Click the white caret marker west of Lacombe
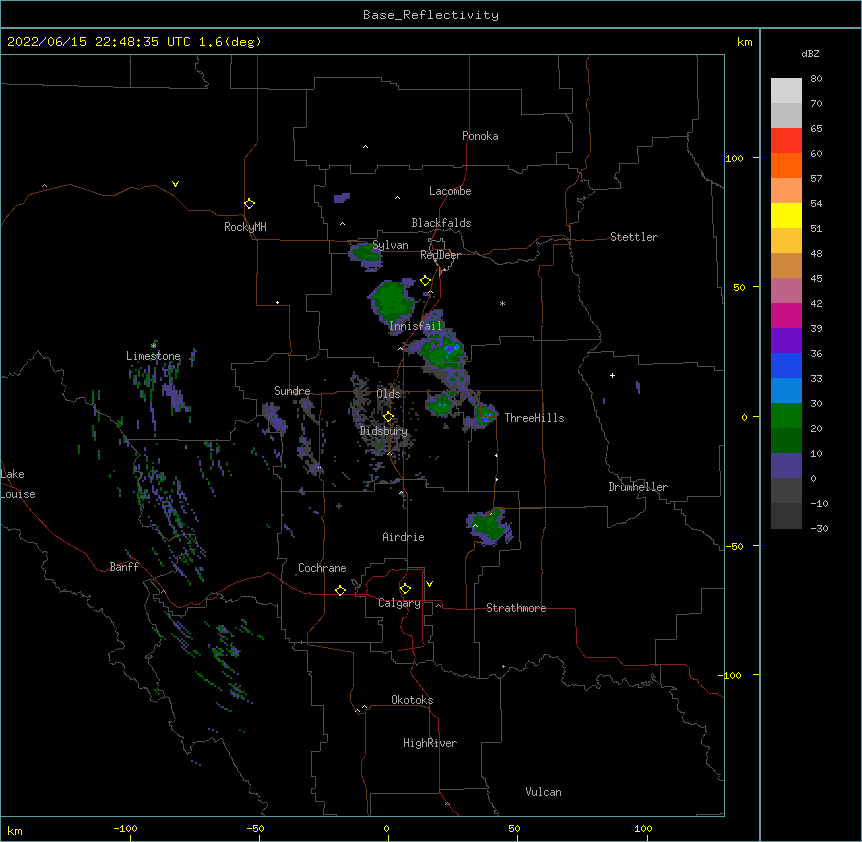Viewport: 862px width, 842px height. pyautogui.click(x=397, y=198)
